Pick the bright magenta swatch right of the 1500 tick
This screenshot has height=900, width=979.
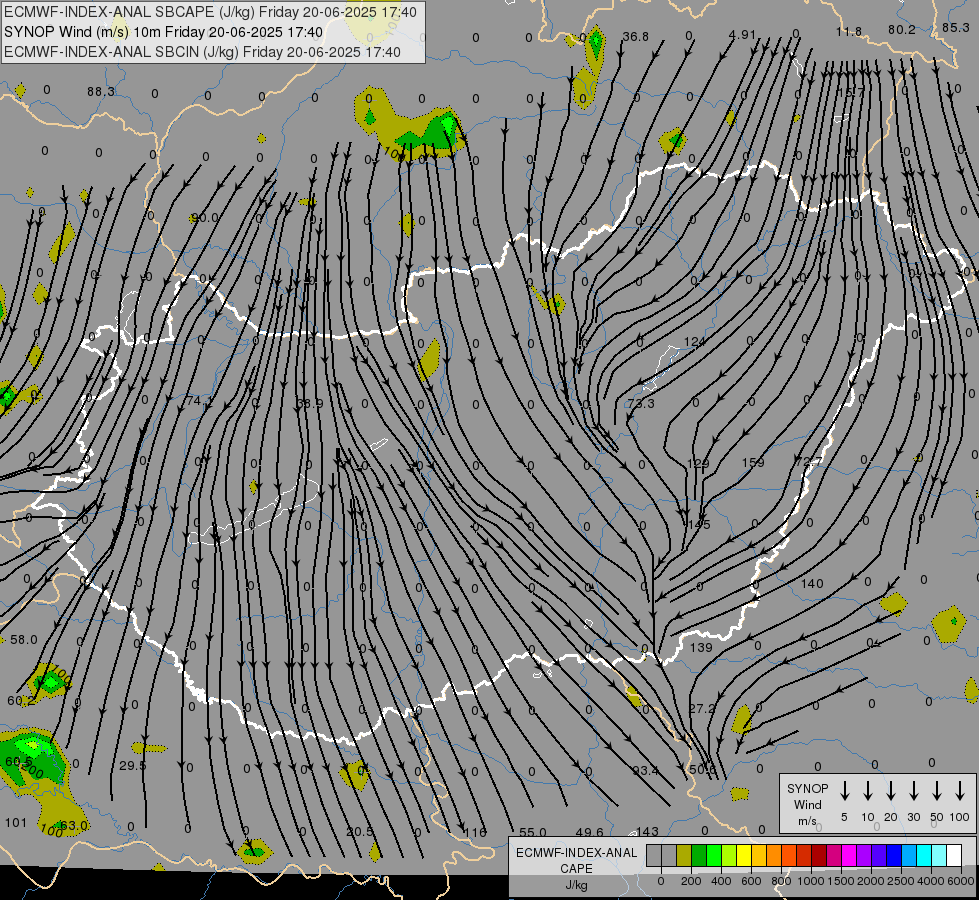pyautogui.click(x=849, y=856)
